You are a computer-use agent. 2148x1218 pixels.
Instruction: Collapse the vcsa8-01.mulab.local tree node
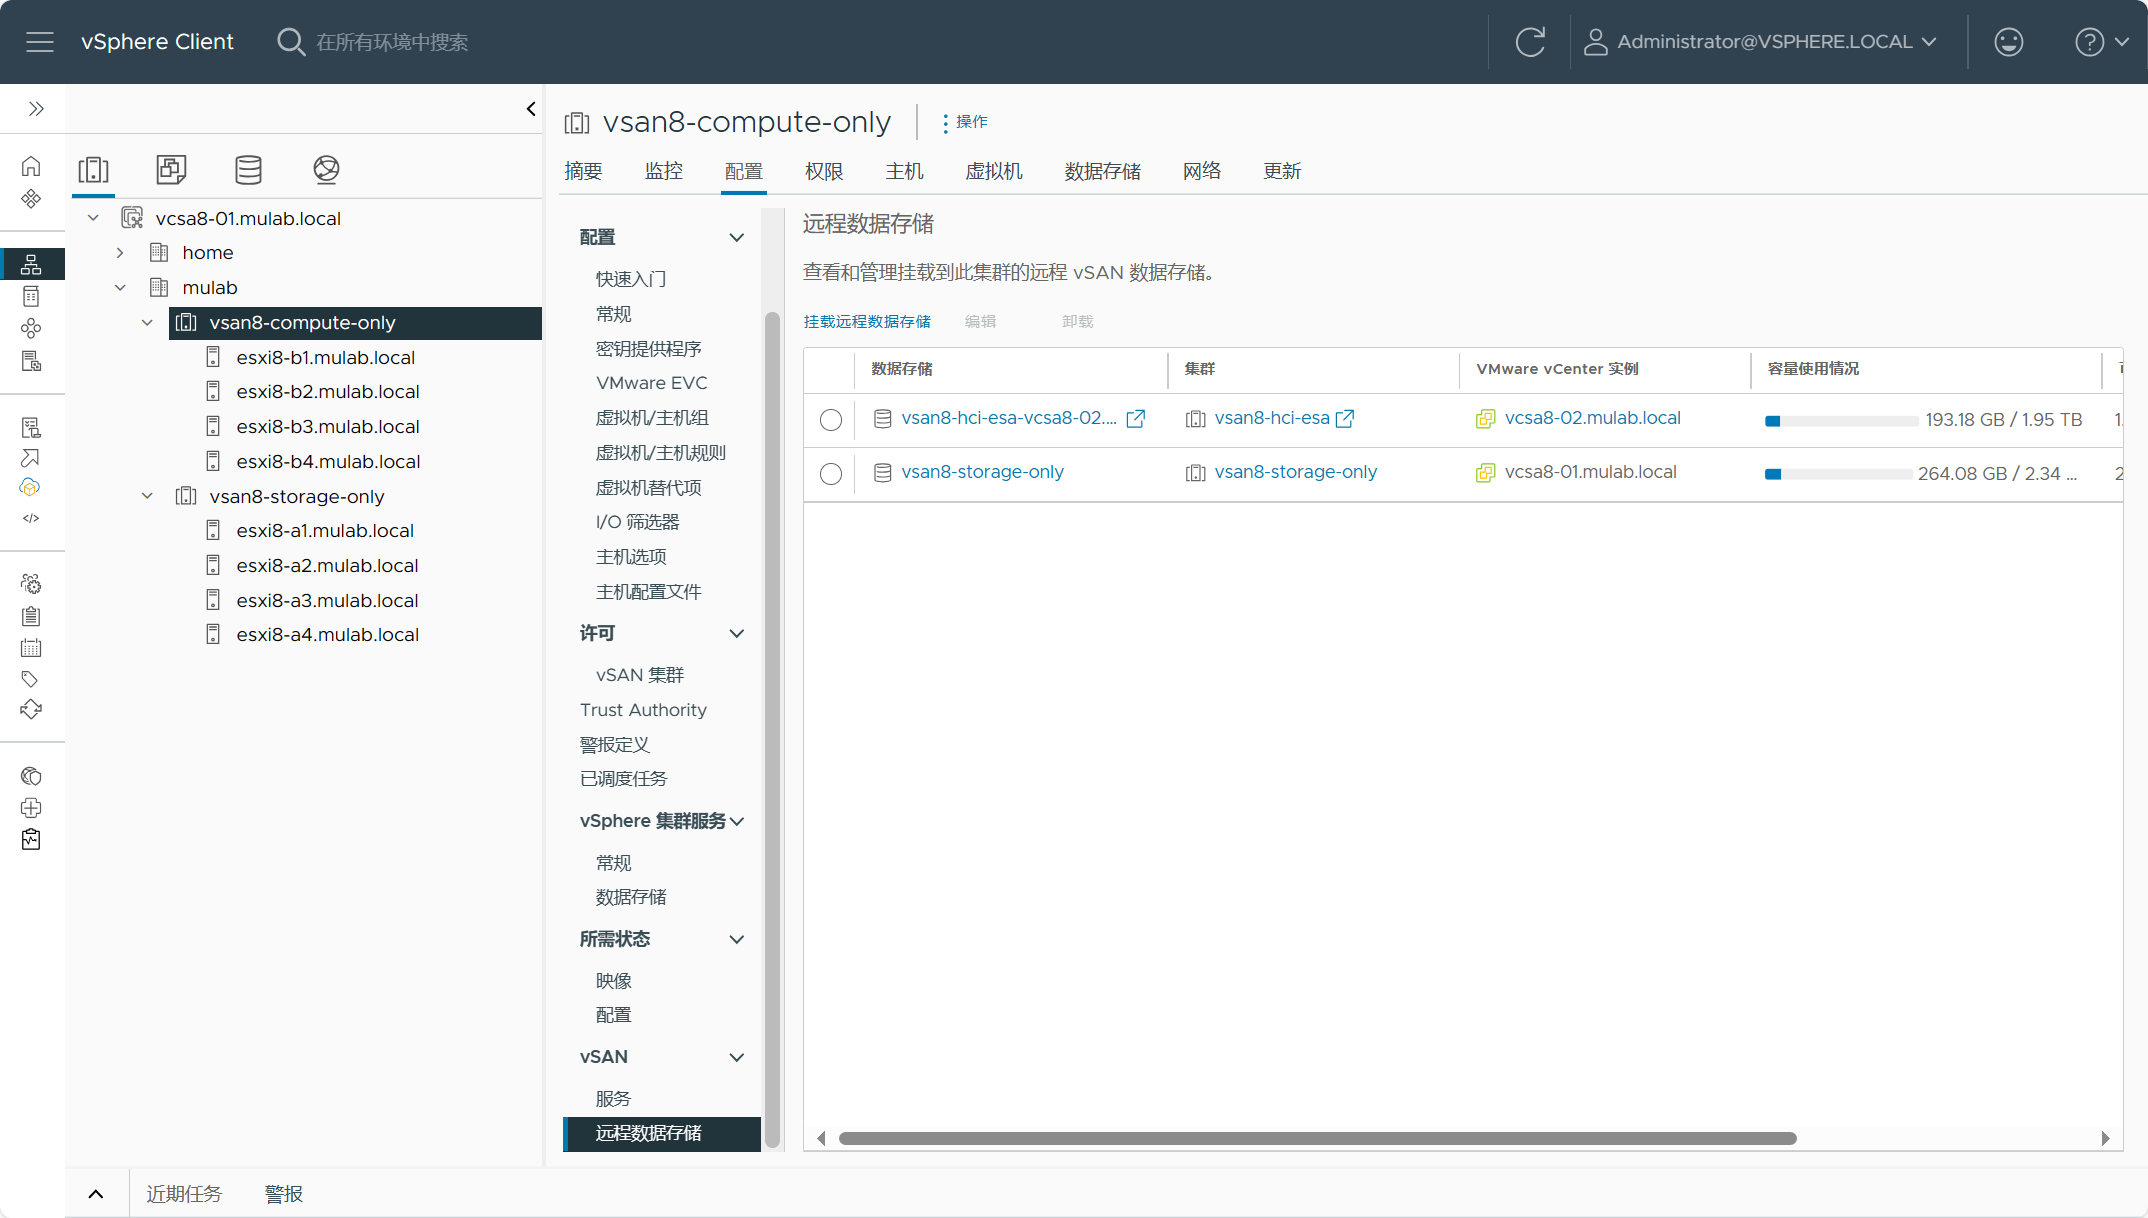93,218
